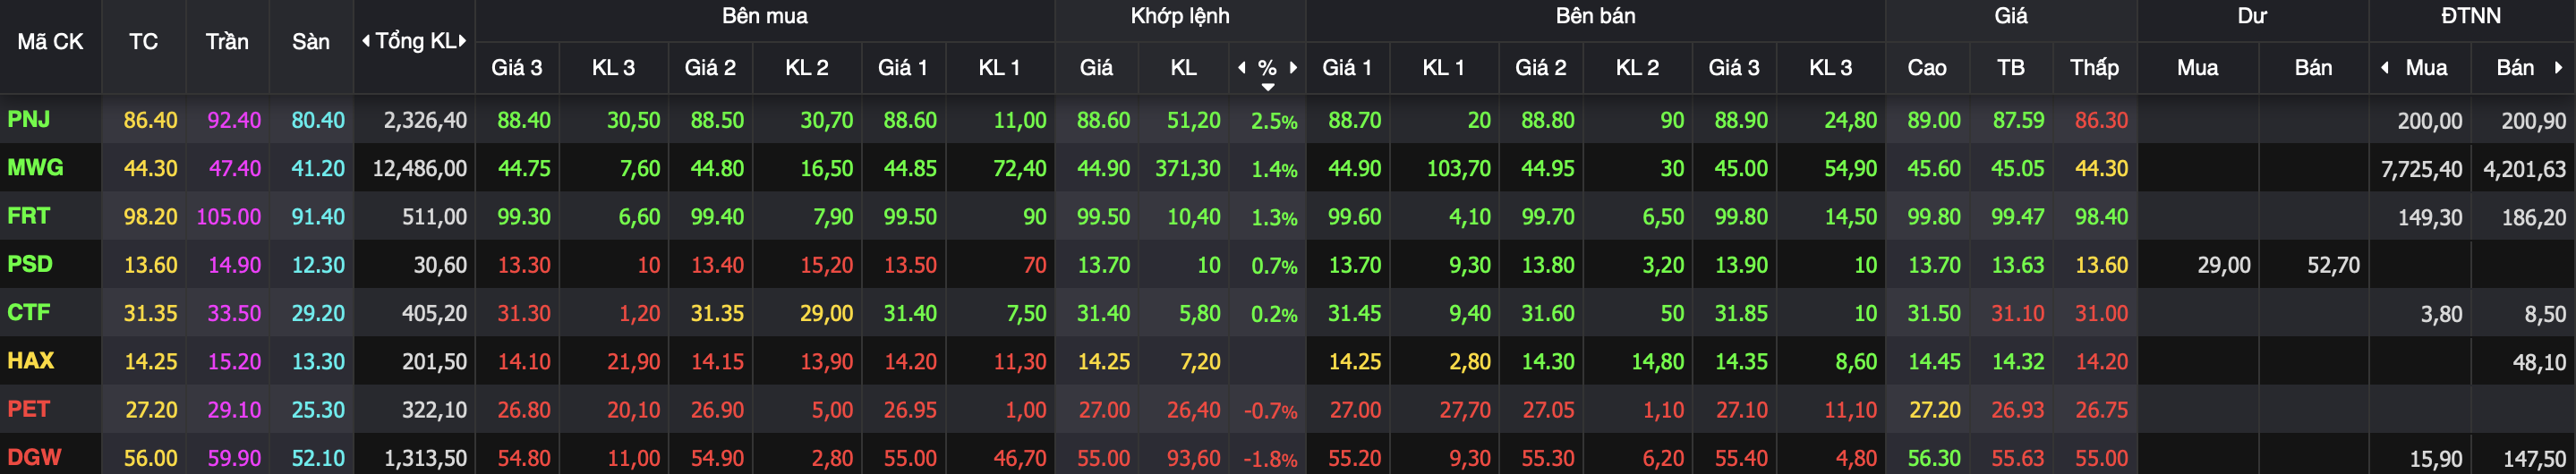Click FRT reference price 98.20
Viewport: 2576px width, 474px height.
tap(150, 217)
